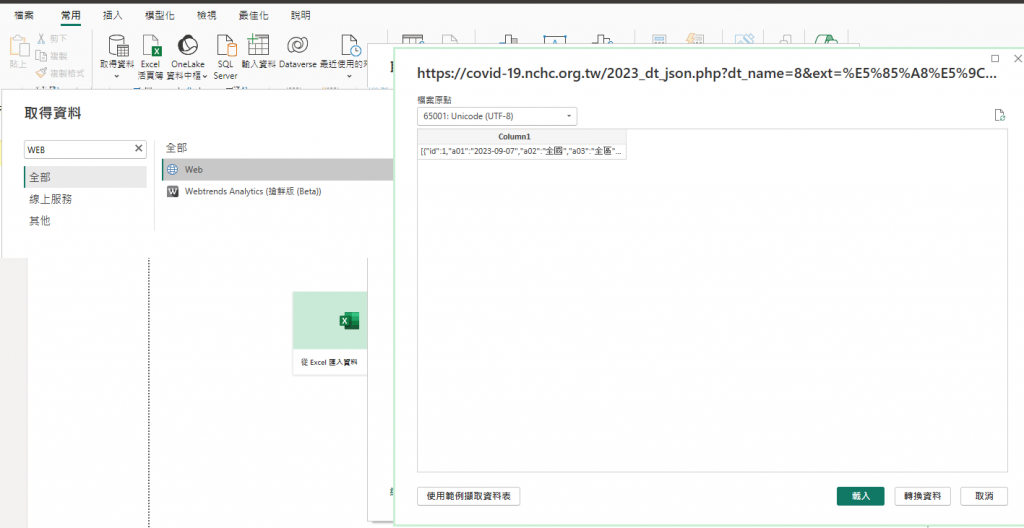Click the 貼上 paste icon
This screenshot has height=528, width=1024.
19,46
